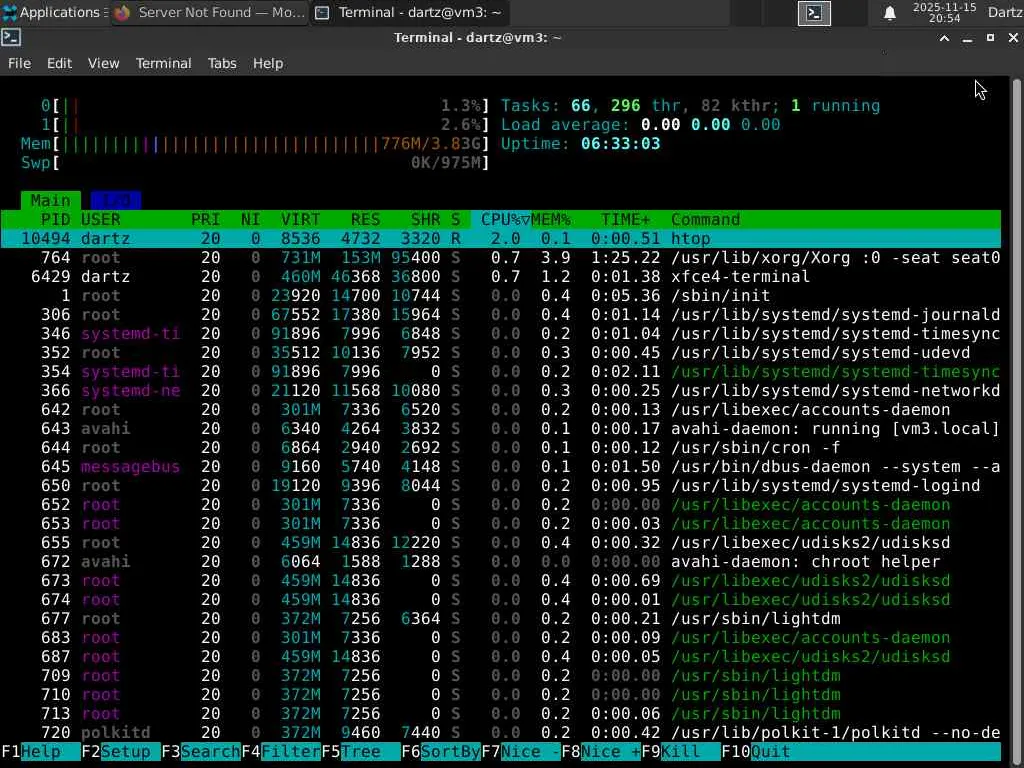Sort by the MEM% column header

pos(551,219)
